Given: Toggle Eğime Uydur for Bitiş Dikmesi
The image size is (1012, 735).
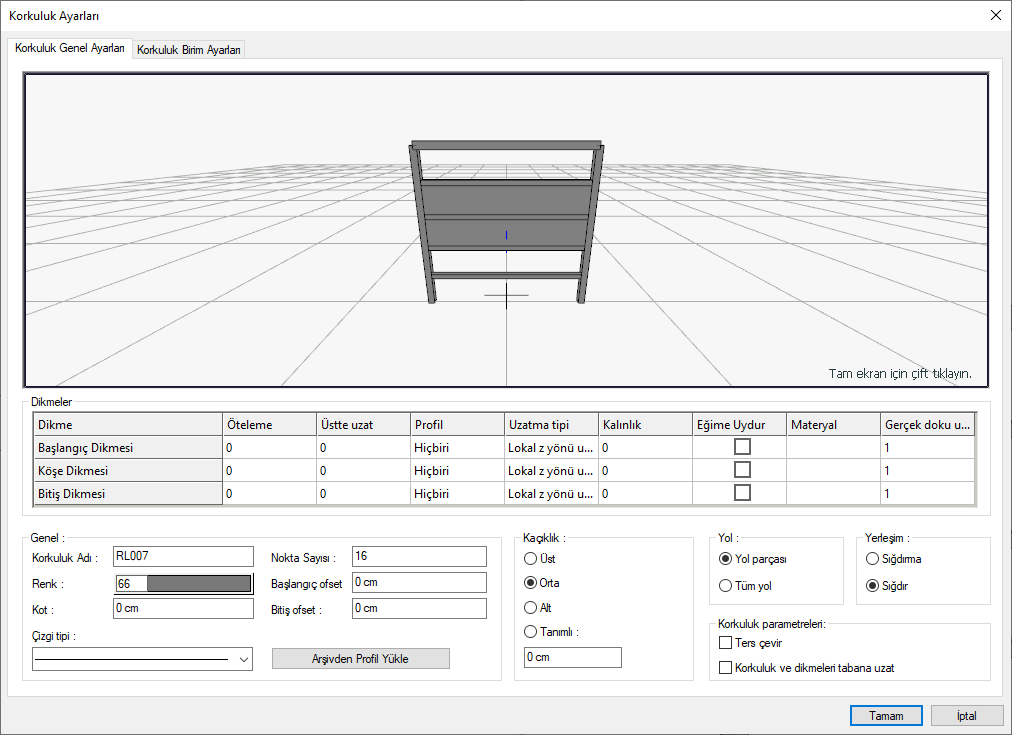Looking at the screenshot, I should [x=742, y=493].
